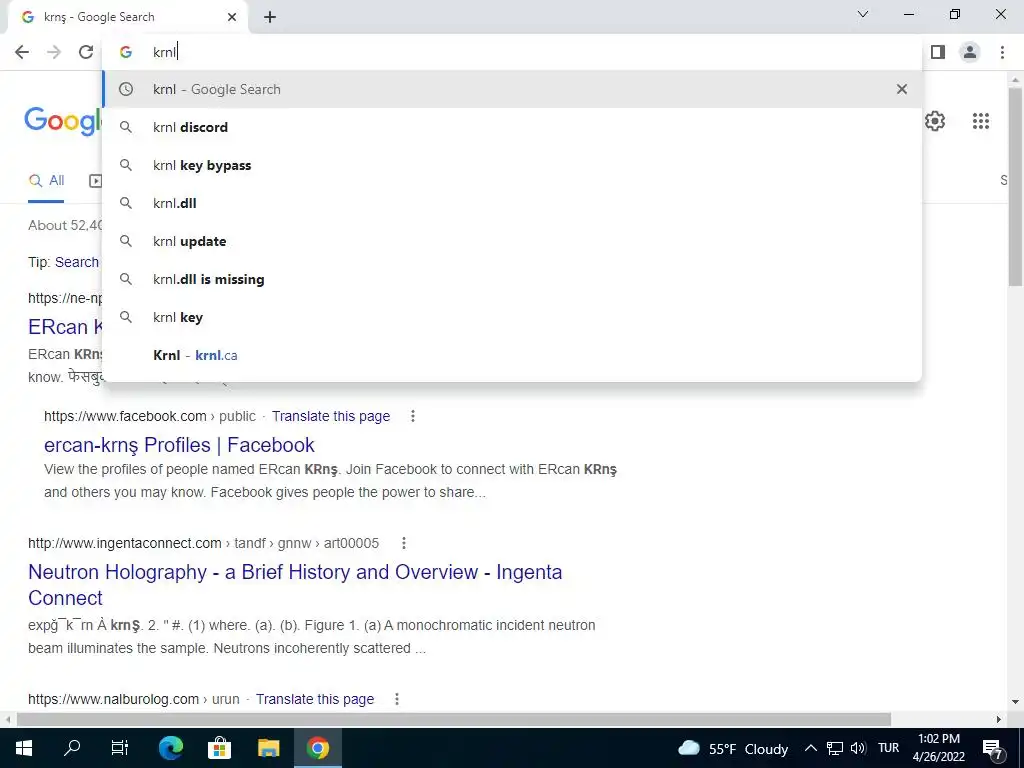Open options for the ingentaconnect result

(x=404, y=543)
